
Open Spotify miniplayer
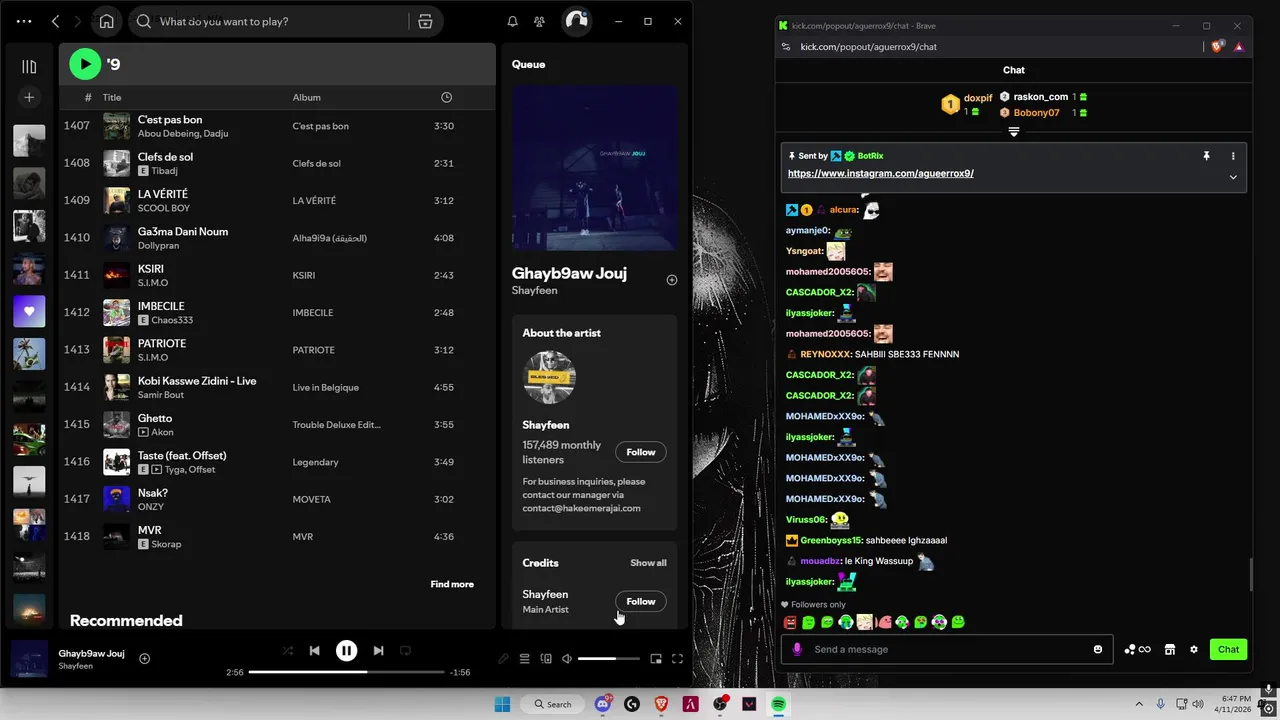(x=656, y=659)
